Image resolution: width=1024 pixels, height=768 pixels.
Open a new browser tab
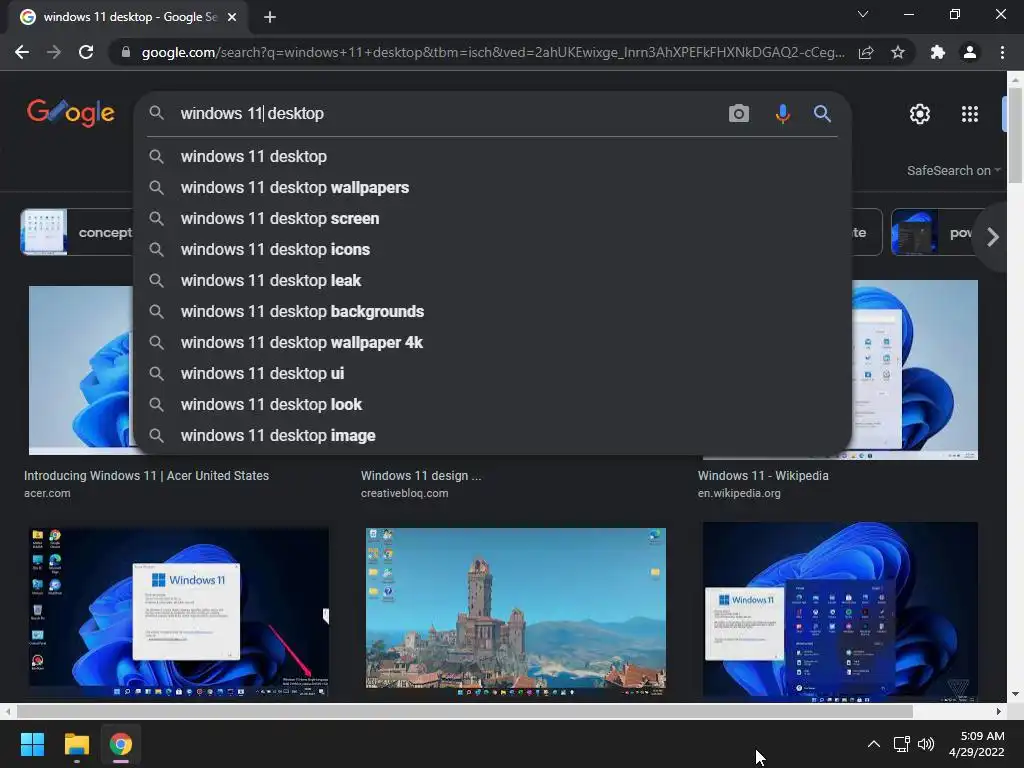tap(270, 17)
